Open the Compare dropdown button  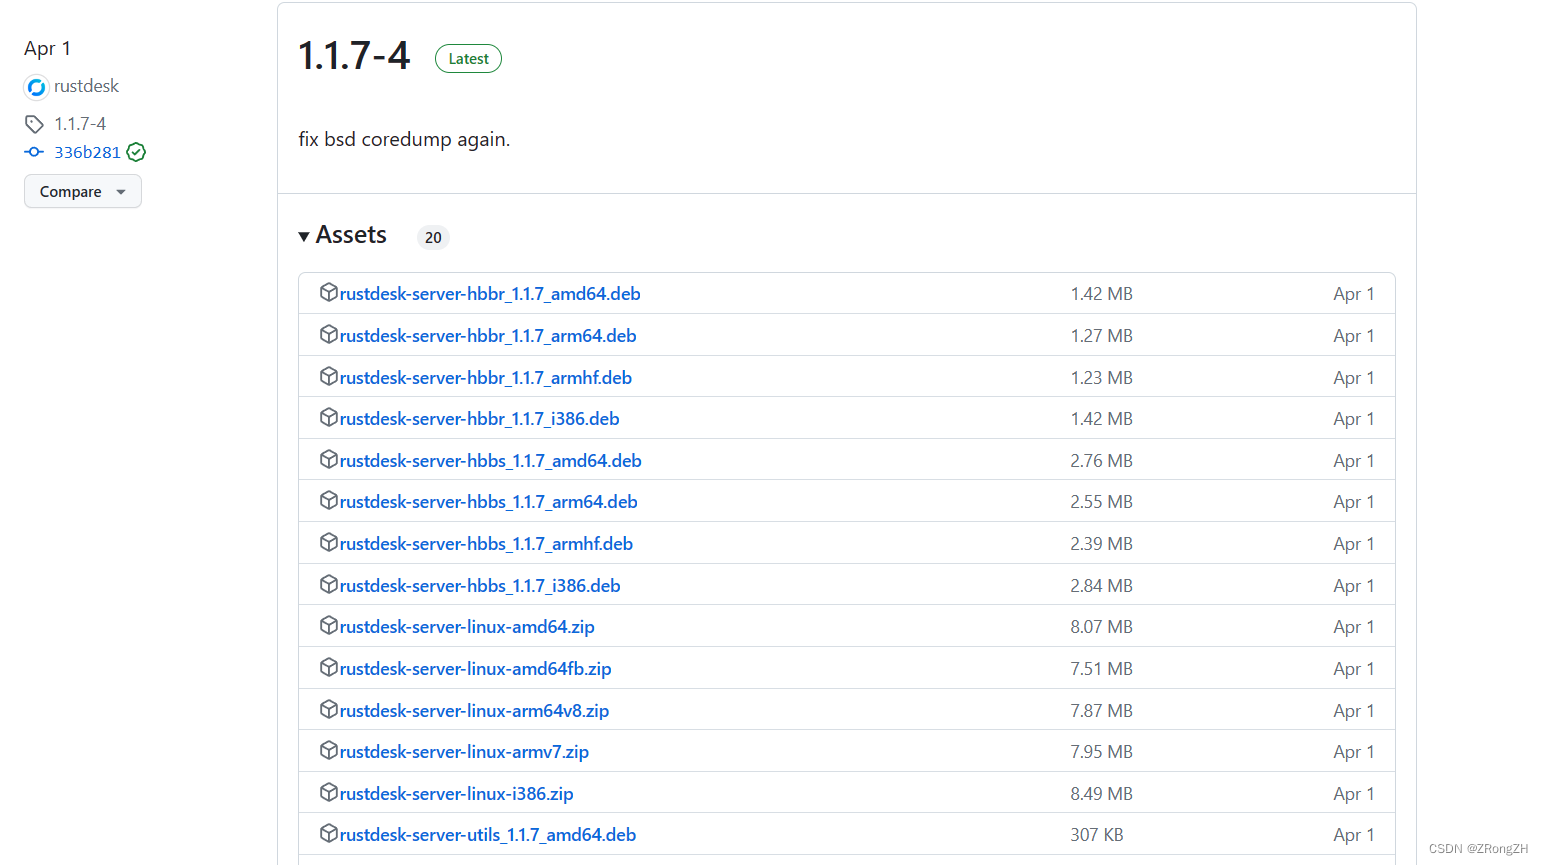pos(83,191)
